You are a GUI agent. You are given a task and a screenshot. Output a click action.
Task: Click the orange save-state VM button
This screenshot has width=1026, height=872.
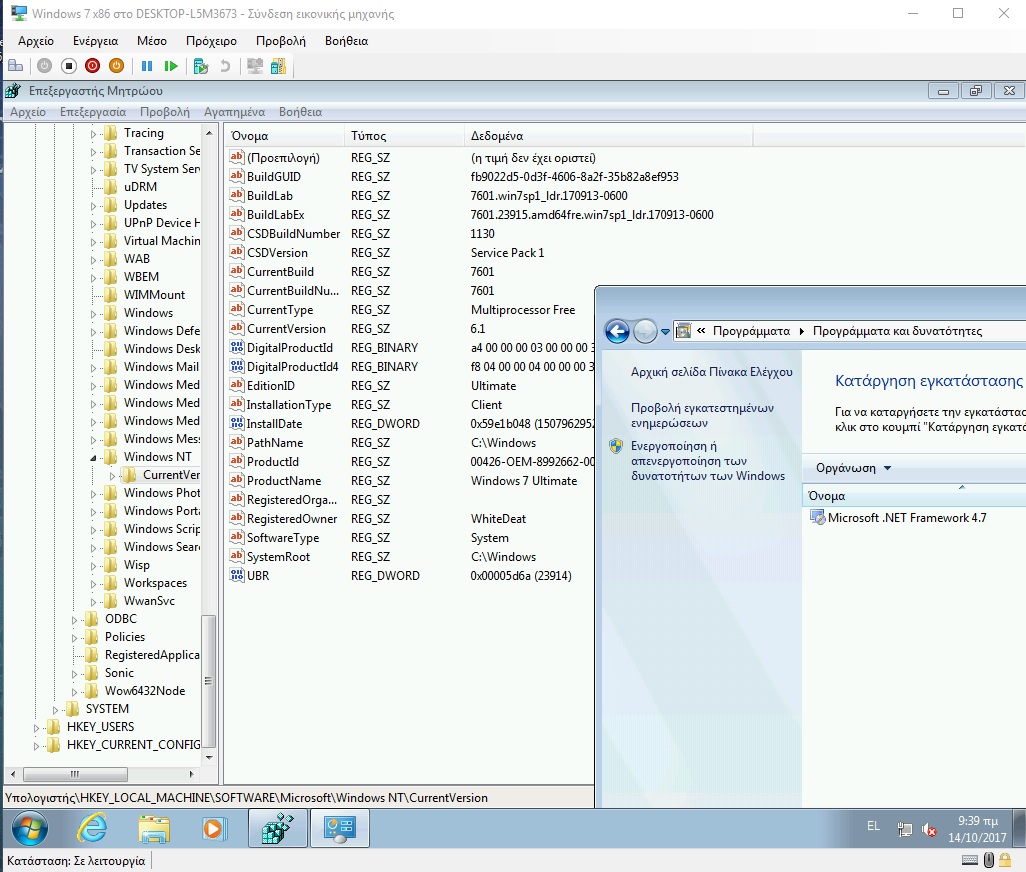(x=116, y=66)
